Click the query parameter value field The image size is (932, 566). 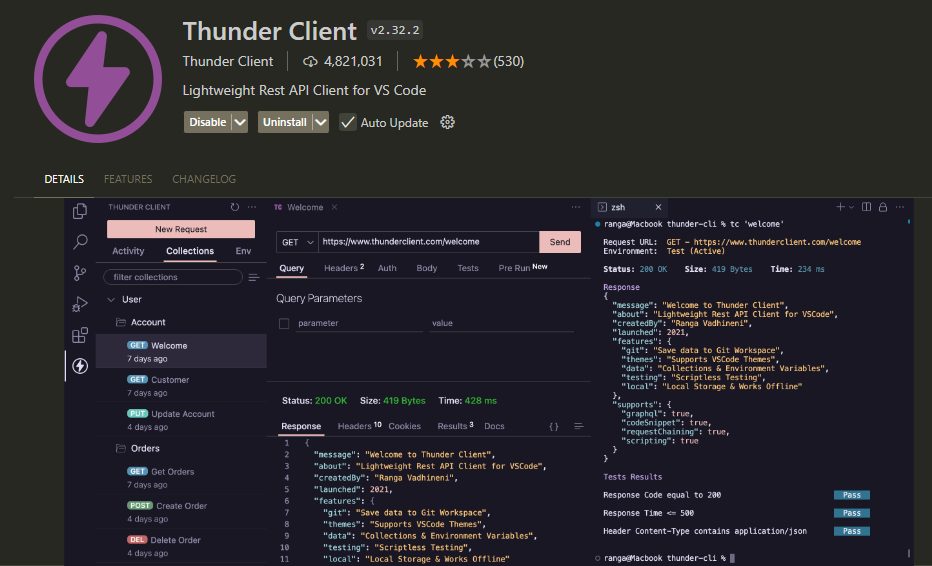pos(501,323)
